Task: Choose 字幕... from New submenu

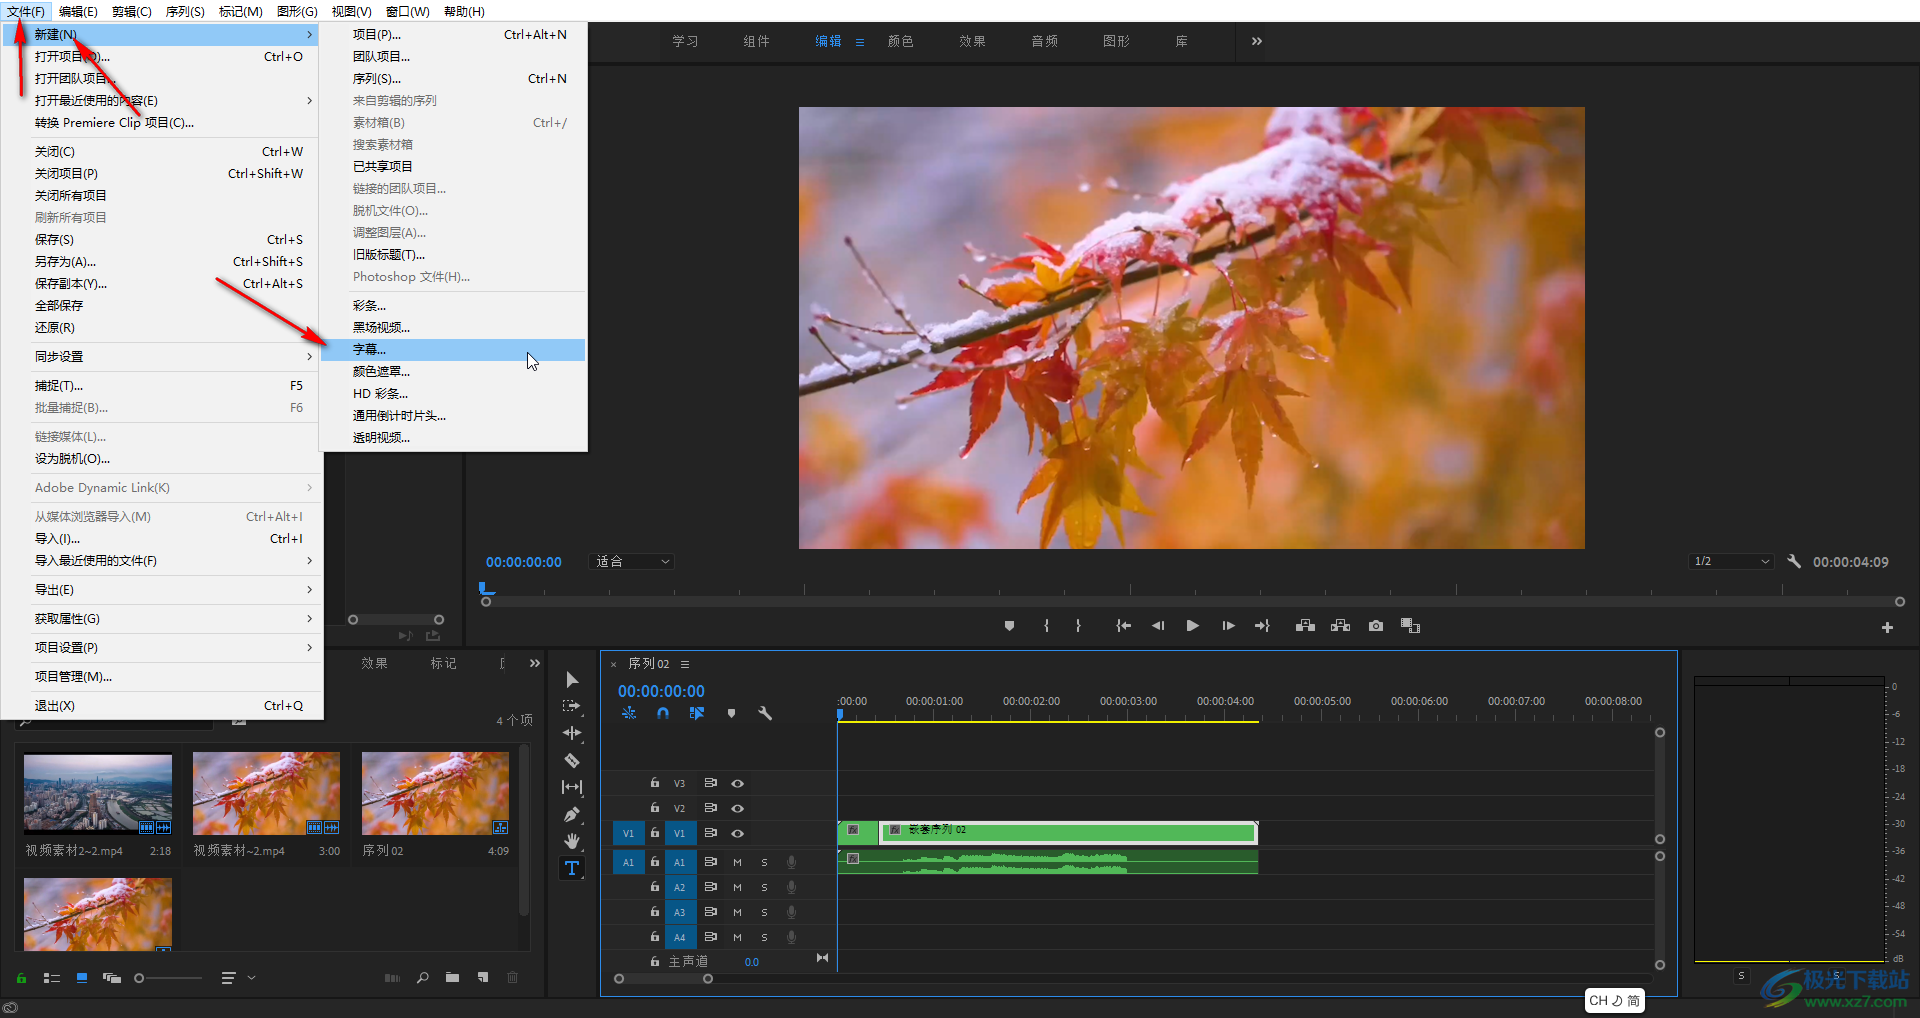Action: (453, 350)
